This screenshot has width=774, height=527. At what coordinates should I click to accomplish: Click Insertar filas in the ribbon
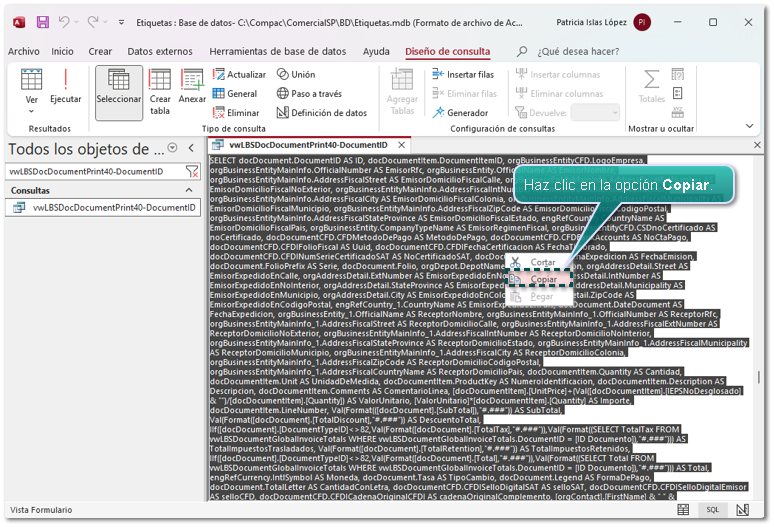point(462,74)
